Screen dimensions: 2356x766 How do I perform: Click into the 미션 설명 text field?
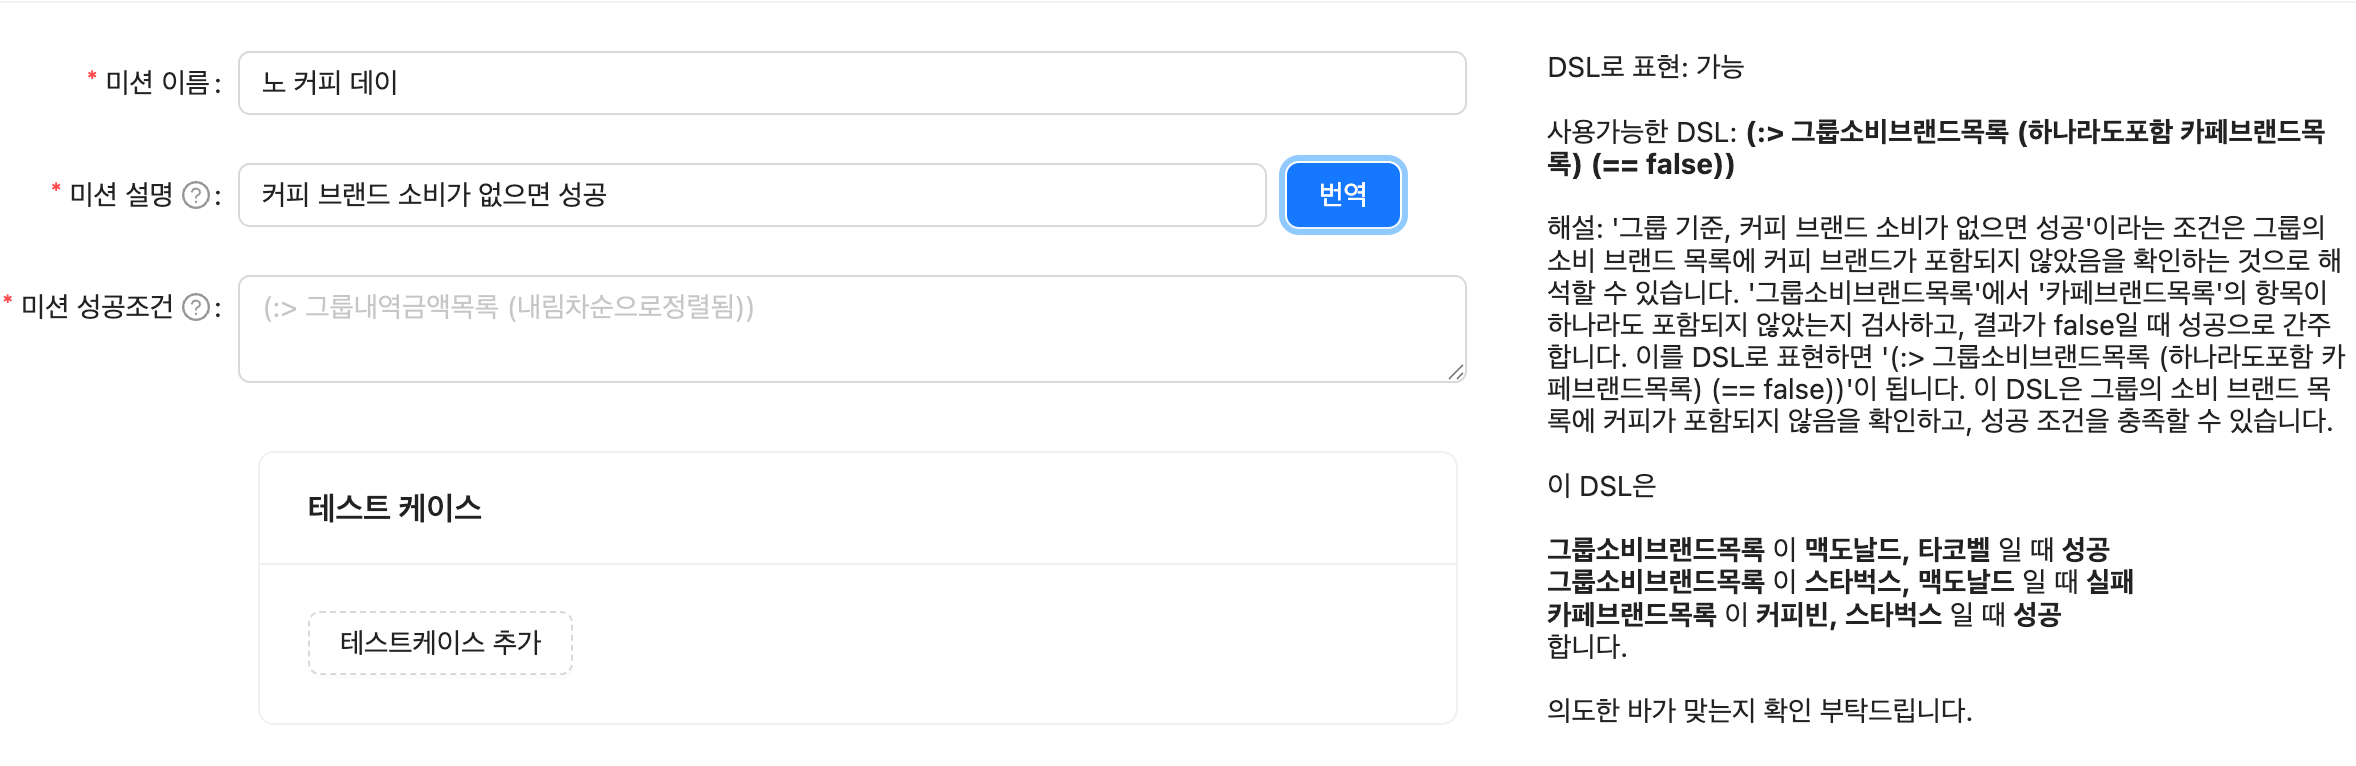752,195
